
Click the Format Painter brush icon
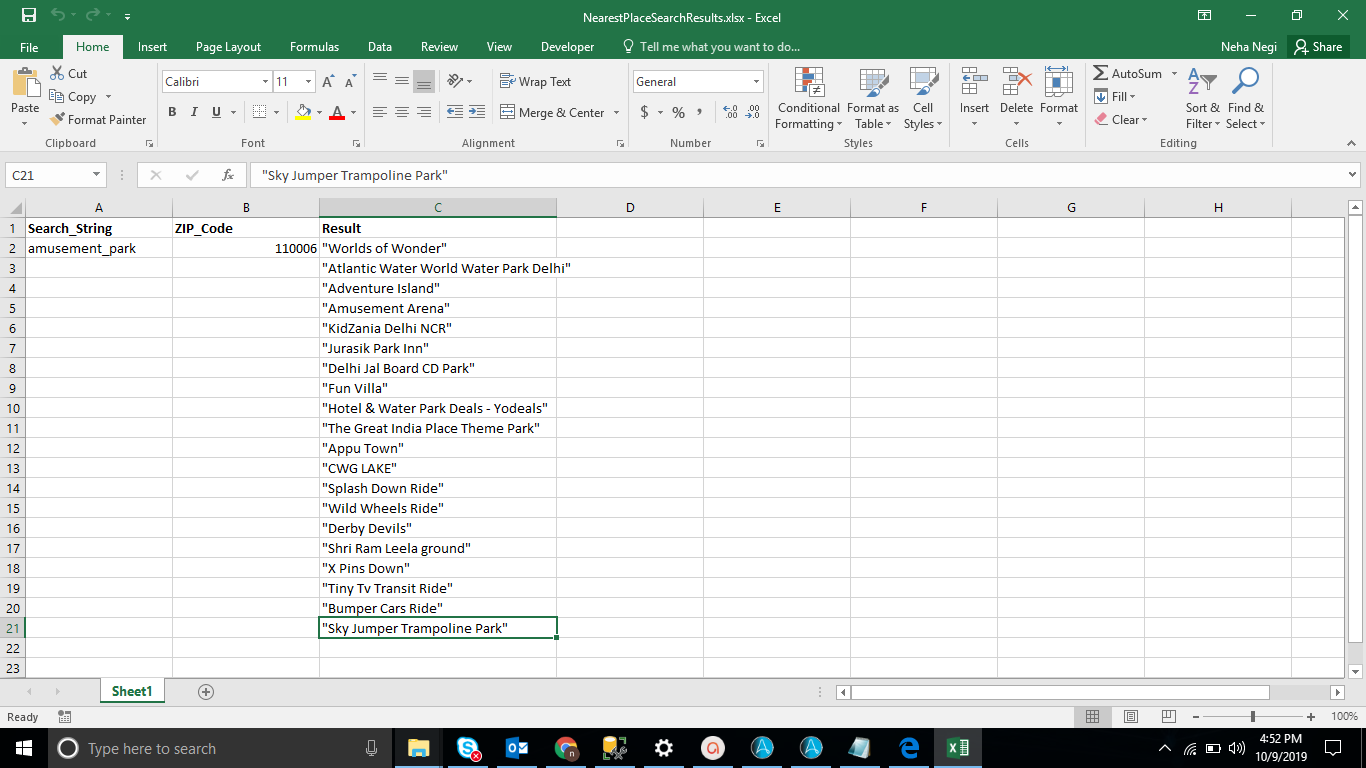58,120
